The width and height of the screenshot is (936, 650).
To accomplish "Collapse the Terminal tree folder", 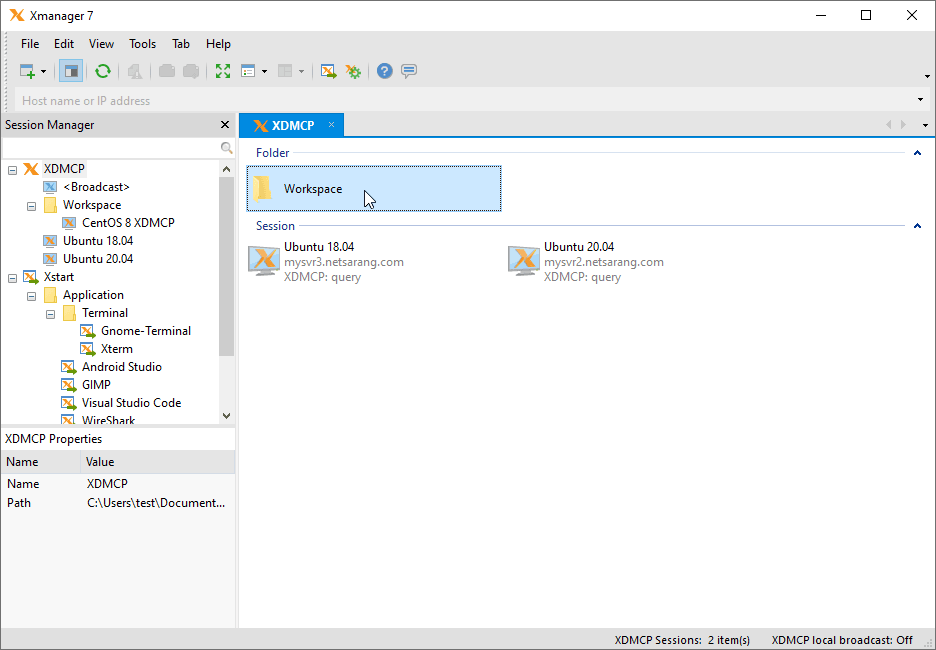I will 51,314.
